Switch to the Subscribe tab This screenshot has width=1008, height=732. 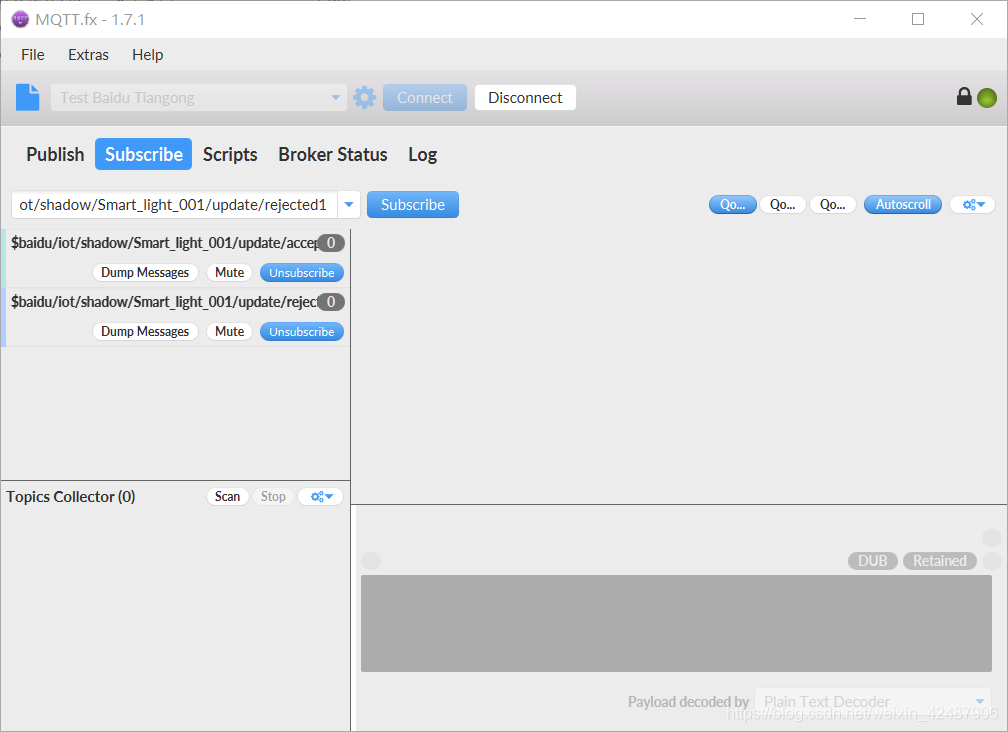pos(143,154)
